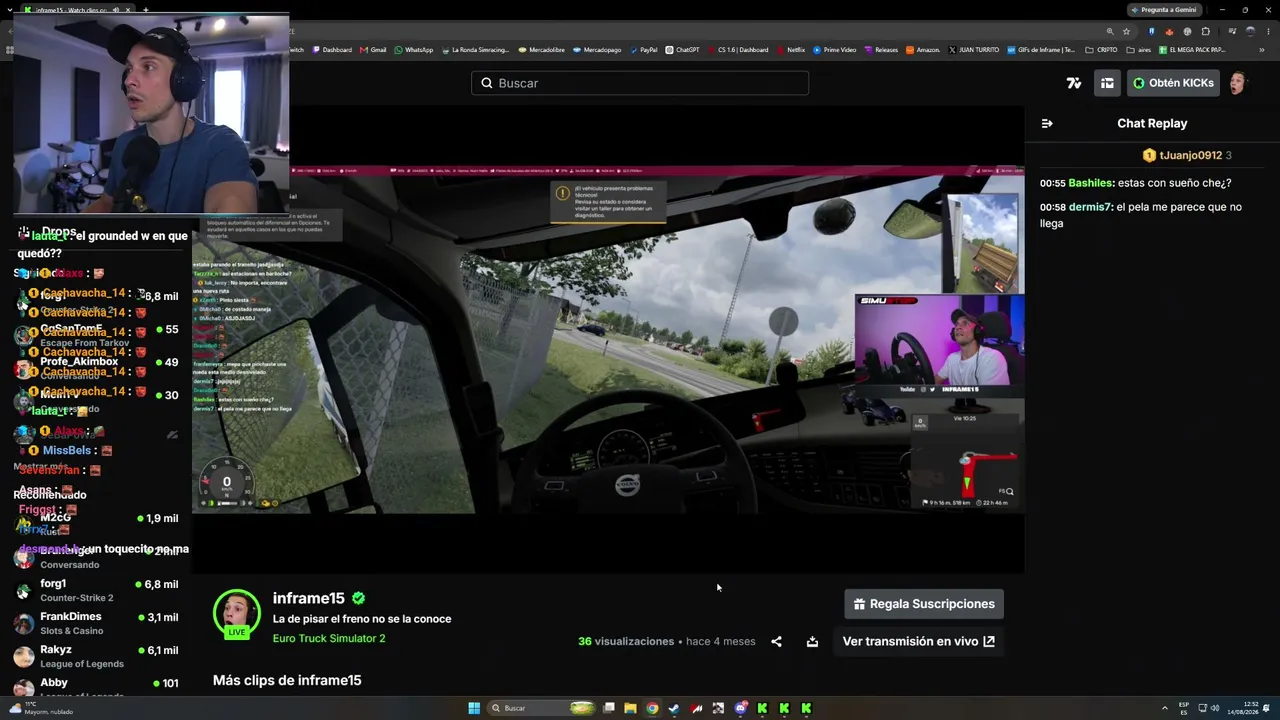Show hidden system tray icons
This screenshot has height=720, width=1280.
click(x=1163, y=708)
